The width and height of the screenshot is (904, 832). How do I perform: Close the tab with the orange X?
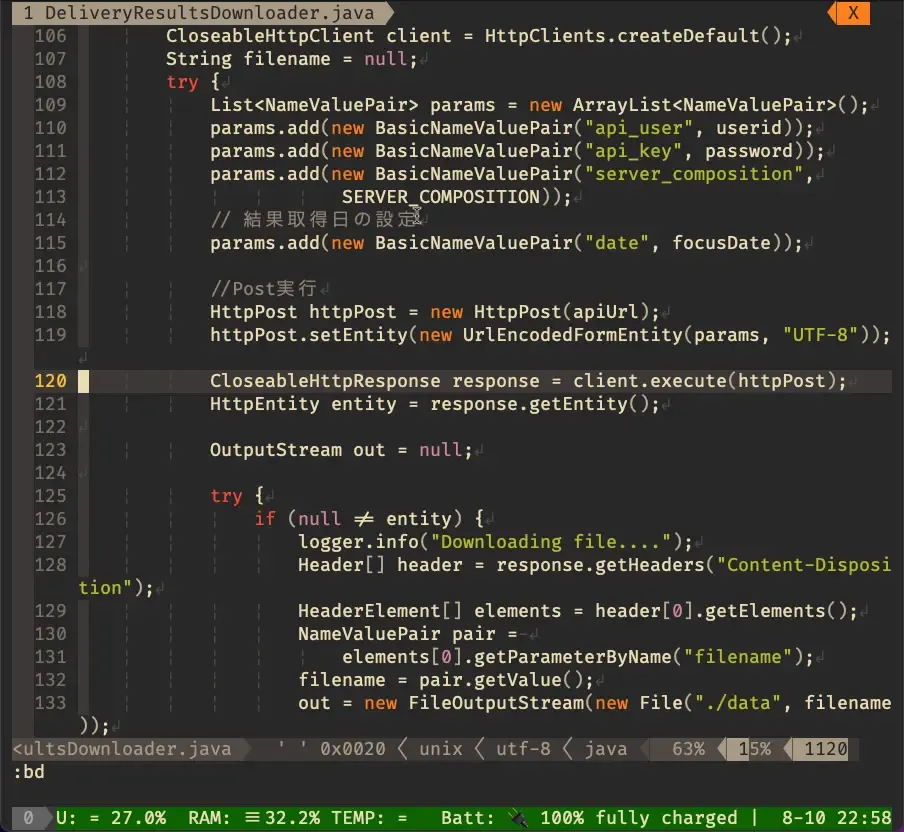pyautogui.click(x=852, y=13)
